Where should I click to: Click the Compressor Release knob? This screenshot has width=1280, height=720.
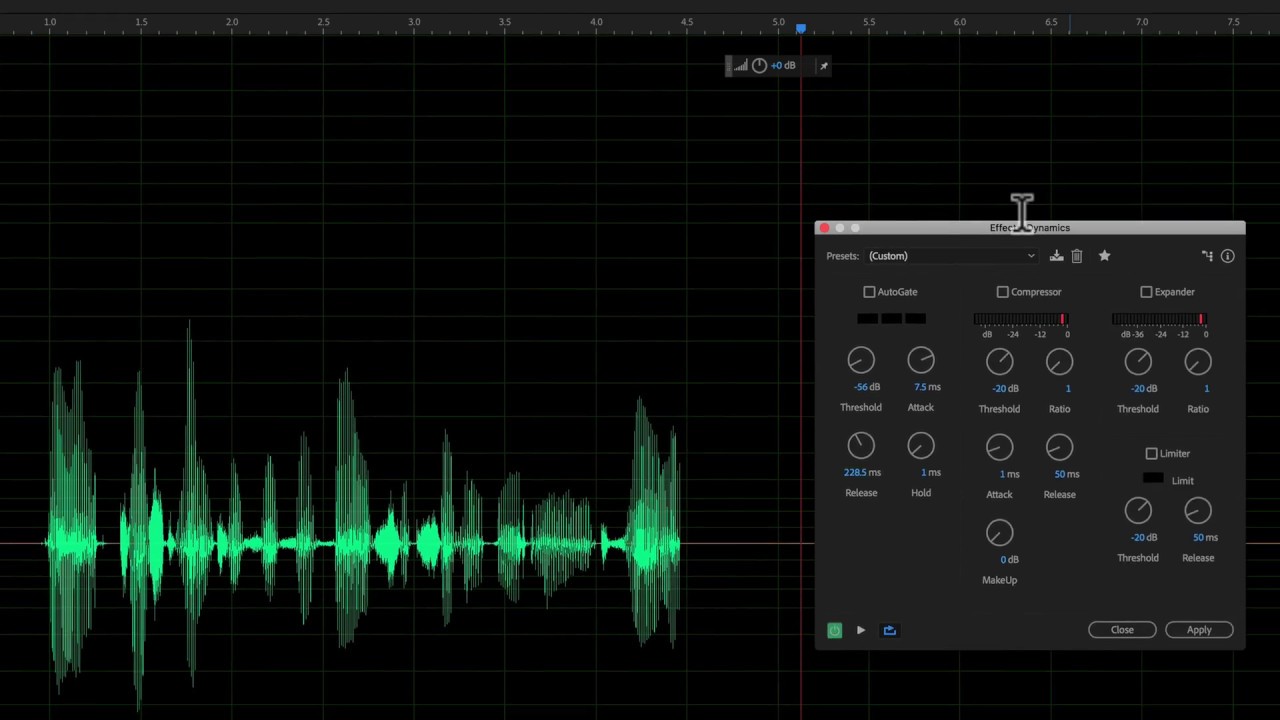[1059, 448]
